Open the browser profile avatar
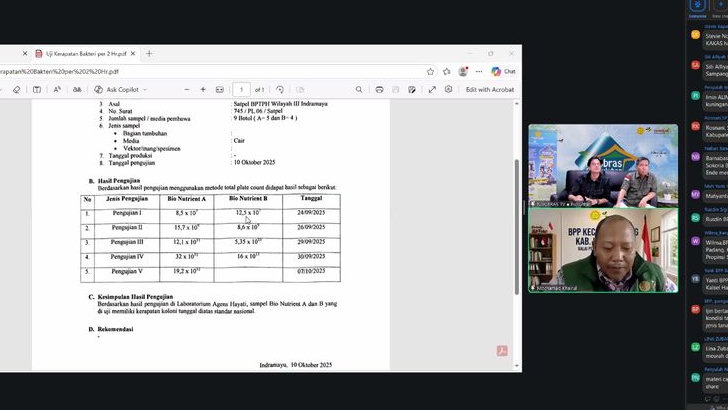This screenshot has height=410, width=728. 463,72
